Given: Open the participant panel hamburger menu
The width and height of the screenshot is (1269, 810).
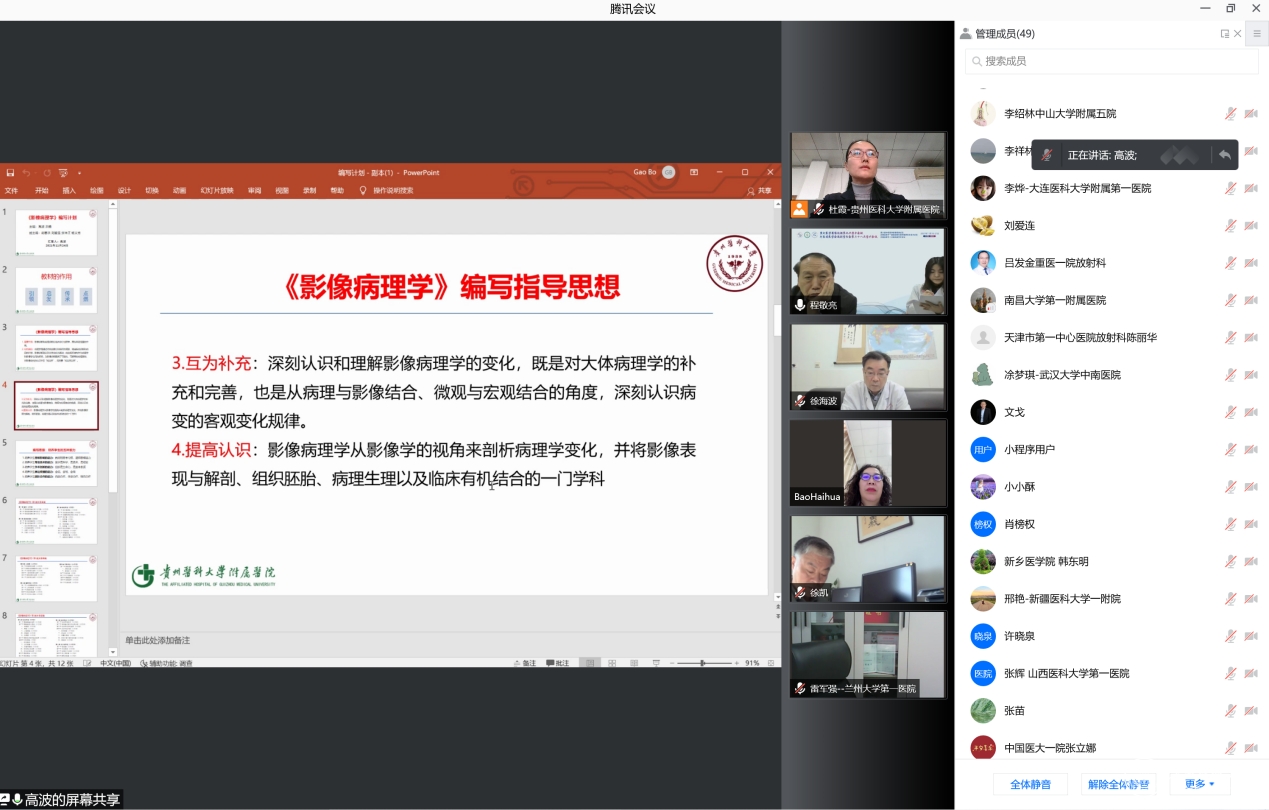Looking at the screenshot, I should click(x=1257, y=33).
